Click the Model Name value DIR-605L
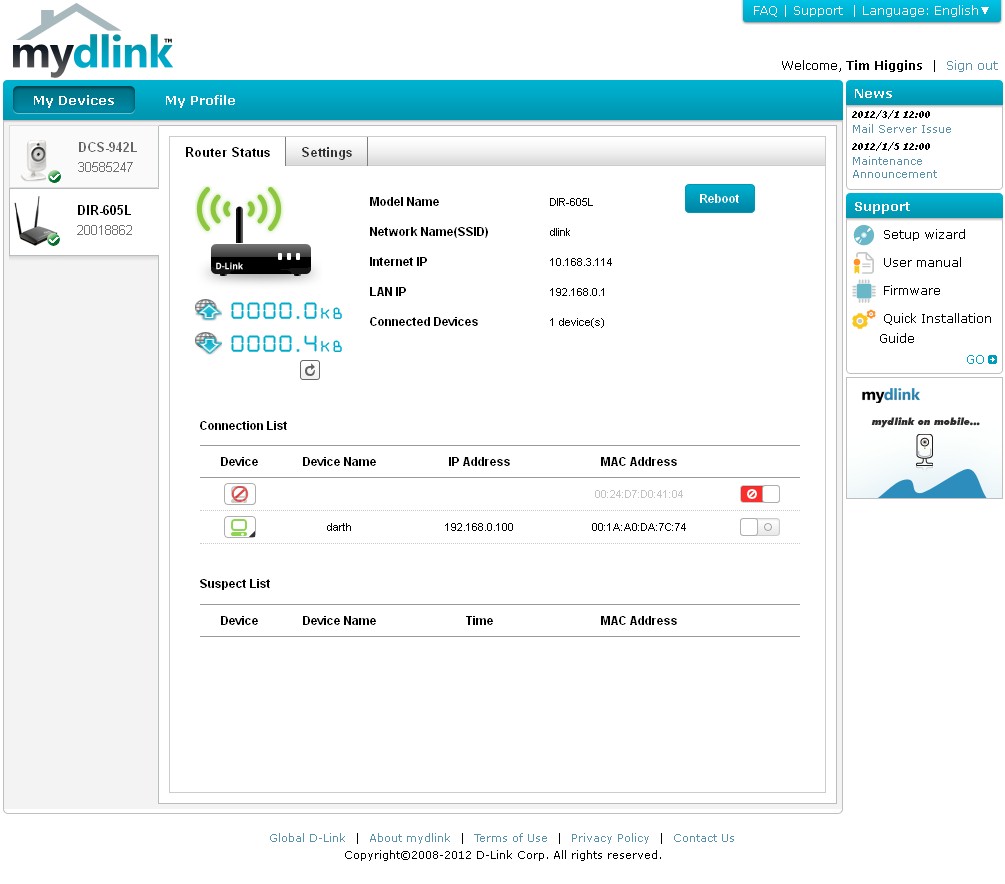This screenshot has width=1005, height=884. click(x=571, y=203)
